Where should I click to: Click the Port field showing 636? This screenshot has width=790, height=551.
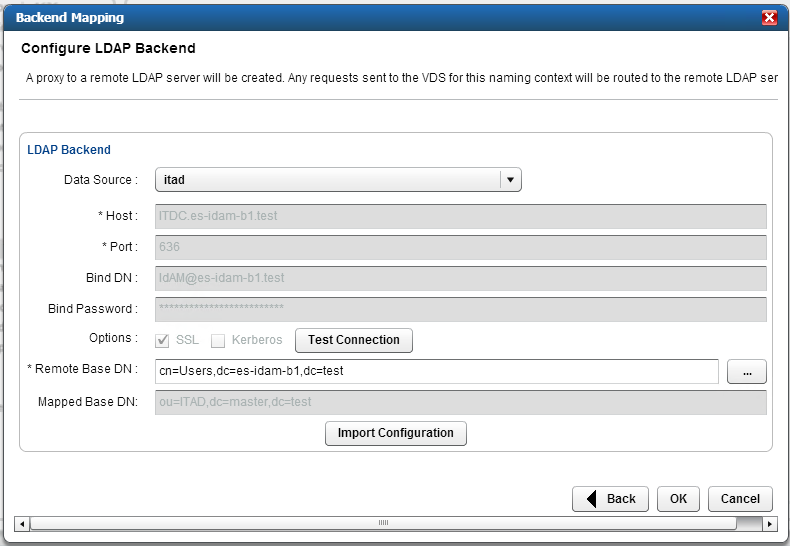tap(460, 247)
